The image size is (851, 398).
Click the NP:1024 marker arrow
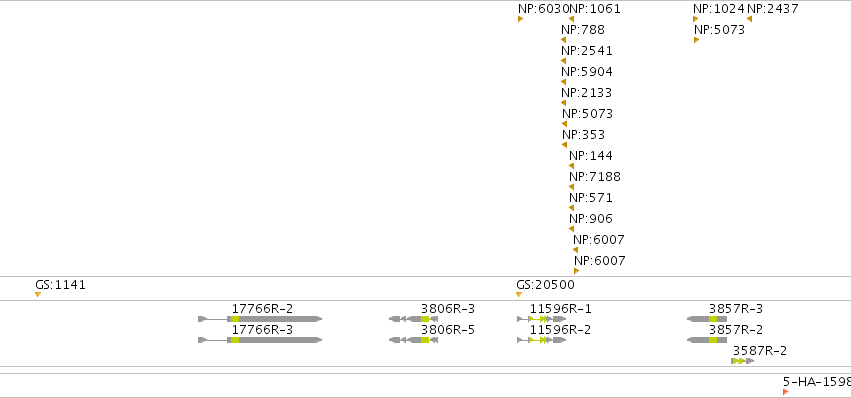696,19
